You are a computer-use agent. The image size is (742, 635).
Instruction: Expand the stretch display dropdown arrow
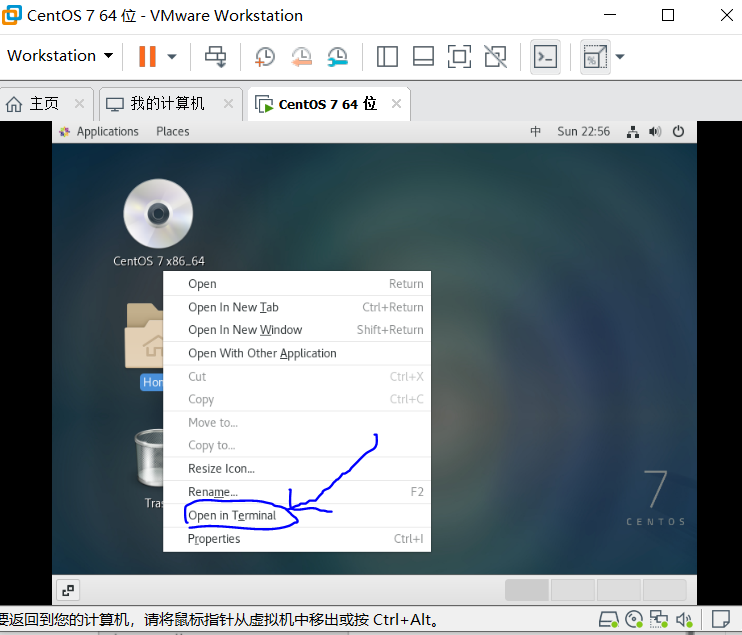point(620,57)
